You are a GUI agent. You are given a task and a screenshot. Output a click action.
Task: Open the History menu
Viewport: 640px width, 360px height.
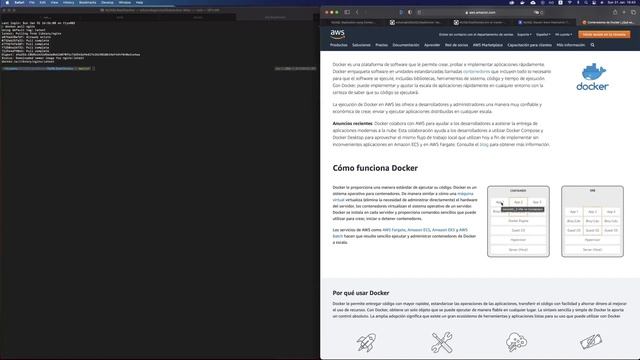click(69, 2)
